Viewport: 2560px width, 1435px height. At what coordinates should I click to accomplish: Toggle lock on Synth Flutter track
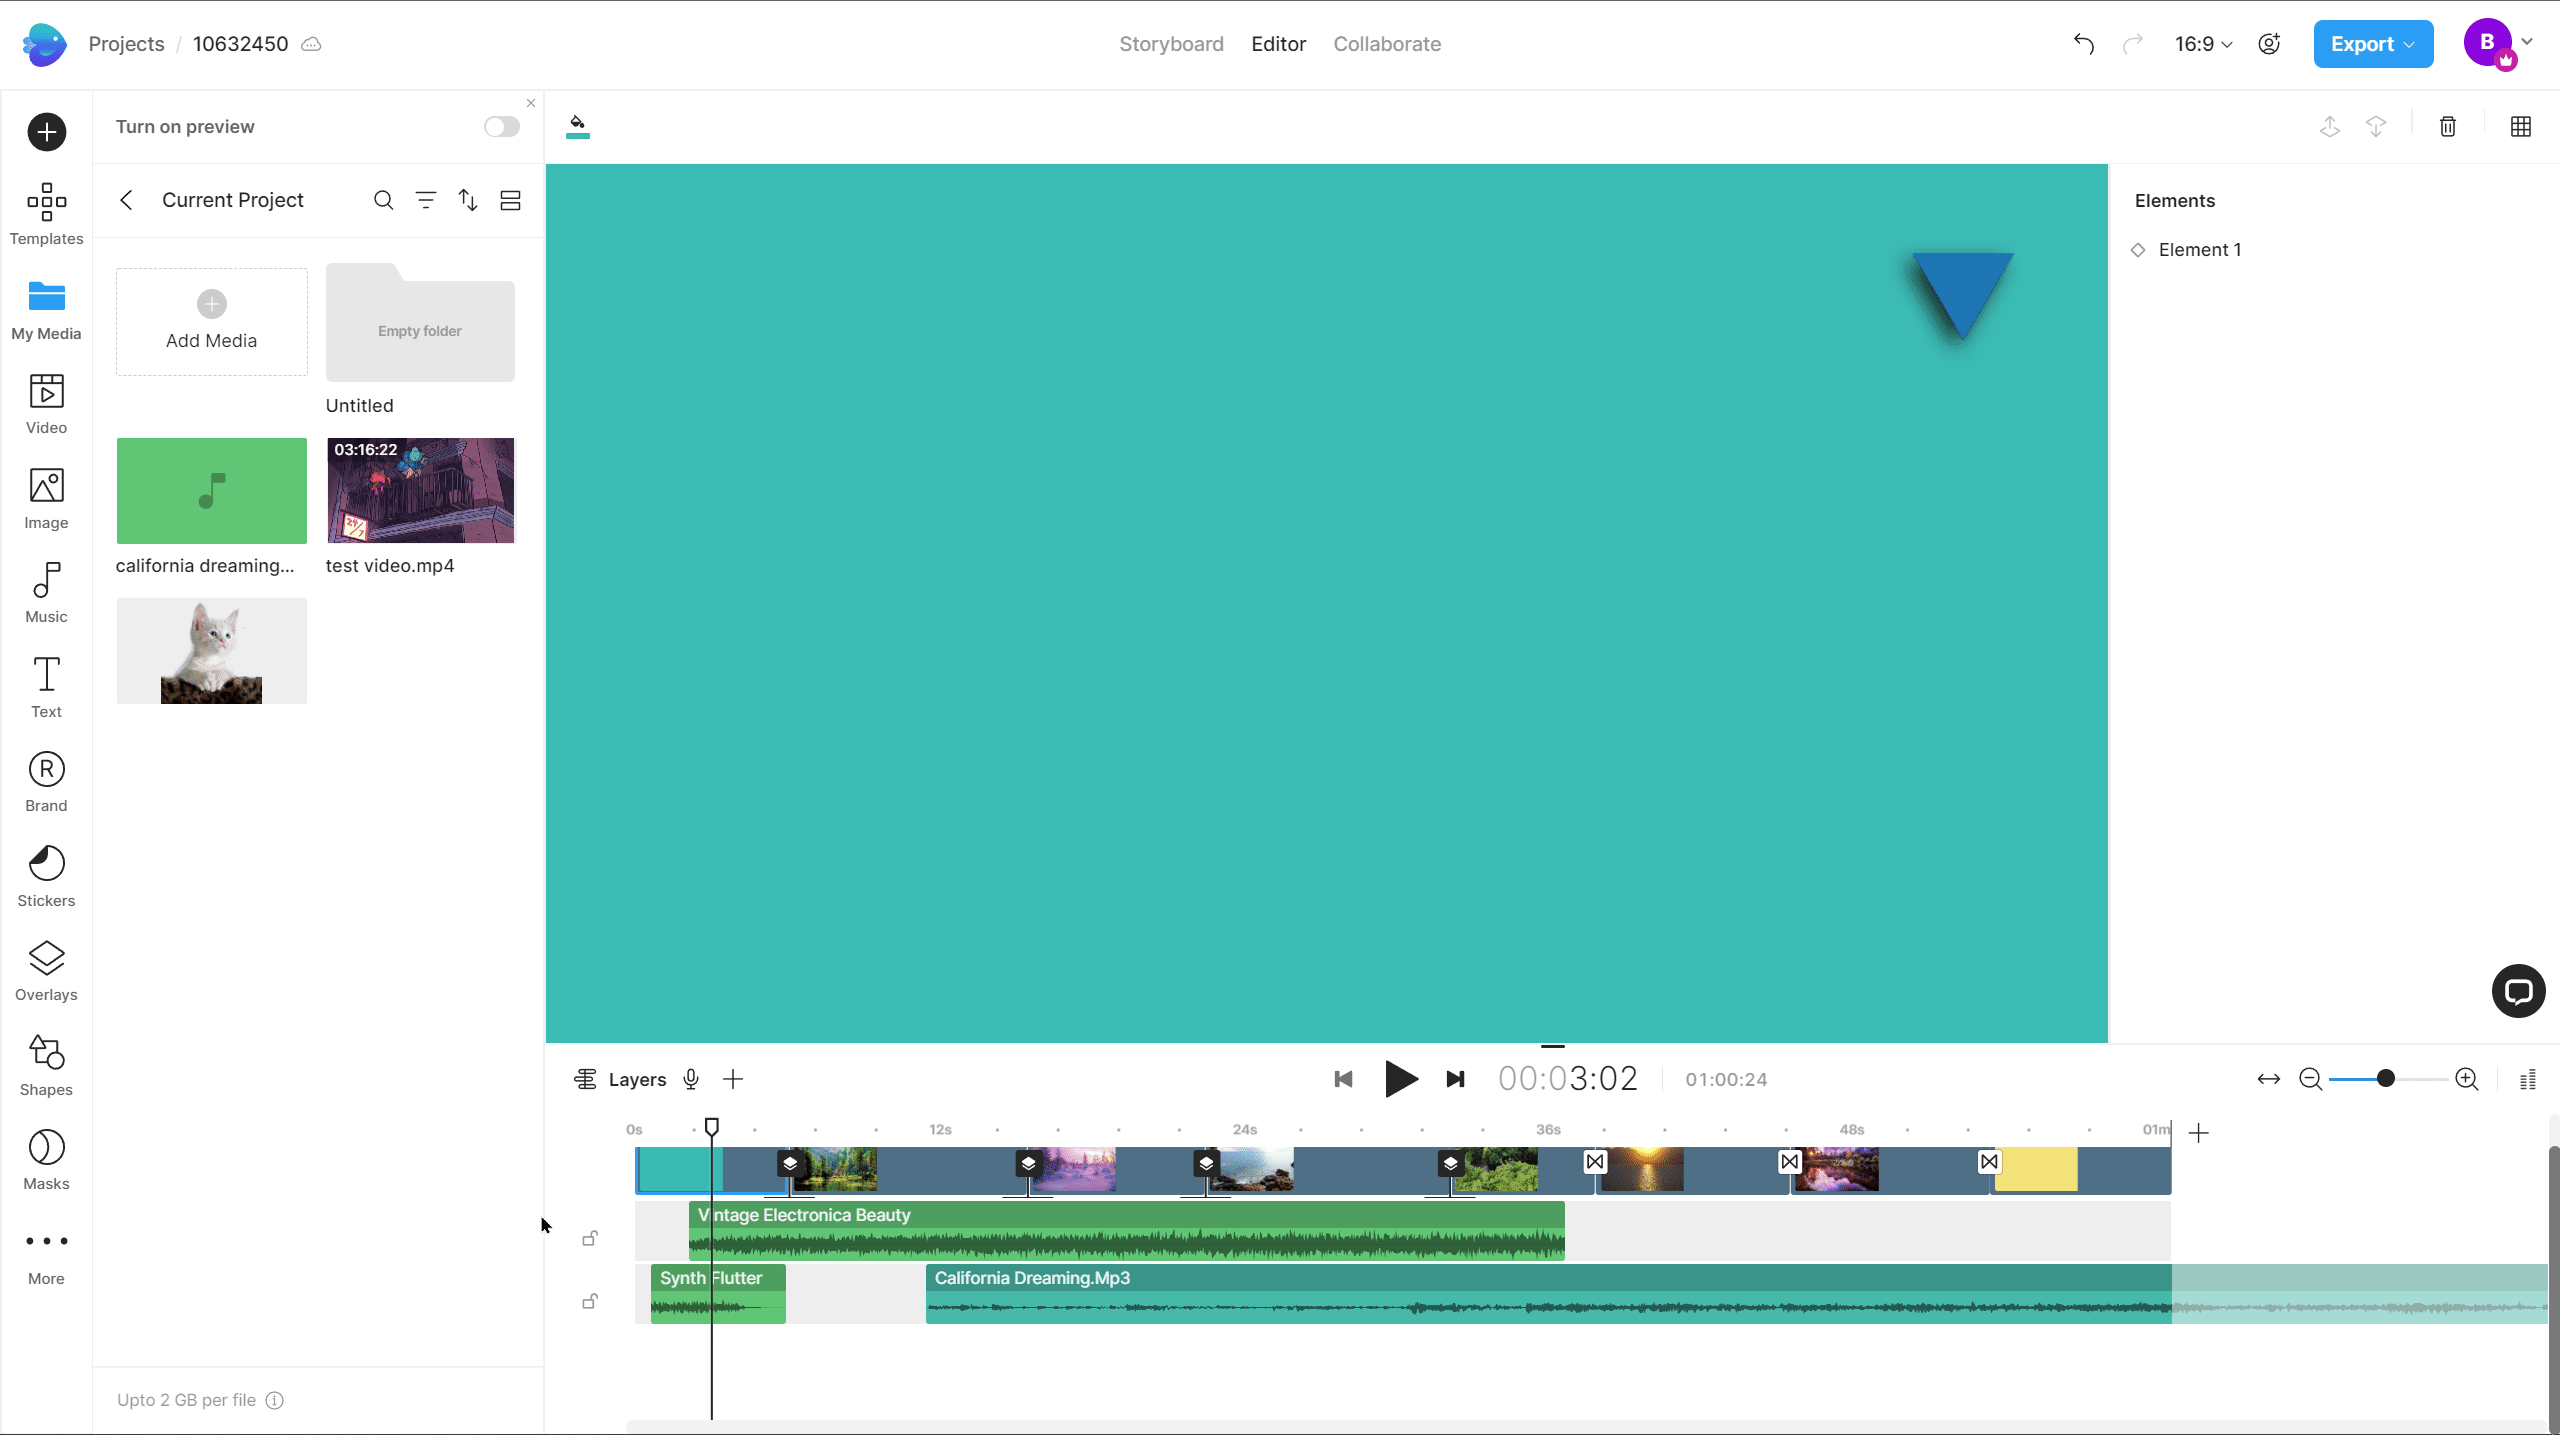point(590,1301)
